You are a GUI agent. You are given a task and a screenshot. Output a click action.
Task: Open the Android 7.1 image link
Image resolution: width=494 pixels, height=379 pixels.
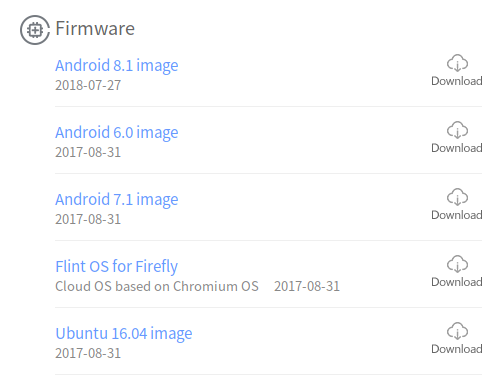[x=117, y=200]
